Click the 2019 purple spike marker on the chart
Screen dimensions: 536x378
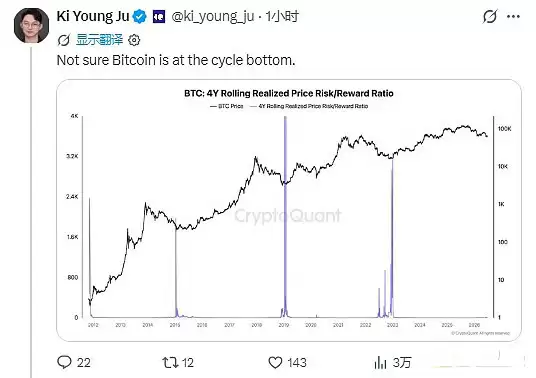[x=285, y=217]
